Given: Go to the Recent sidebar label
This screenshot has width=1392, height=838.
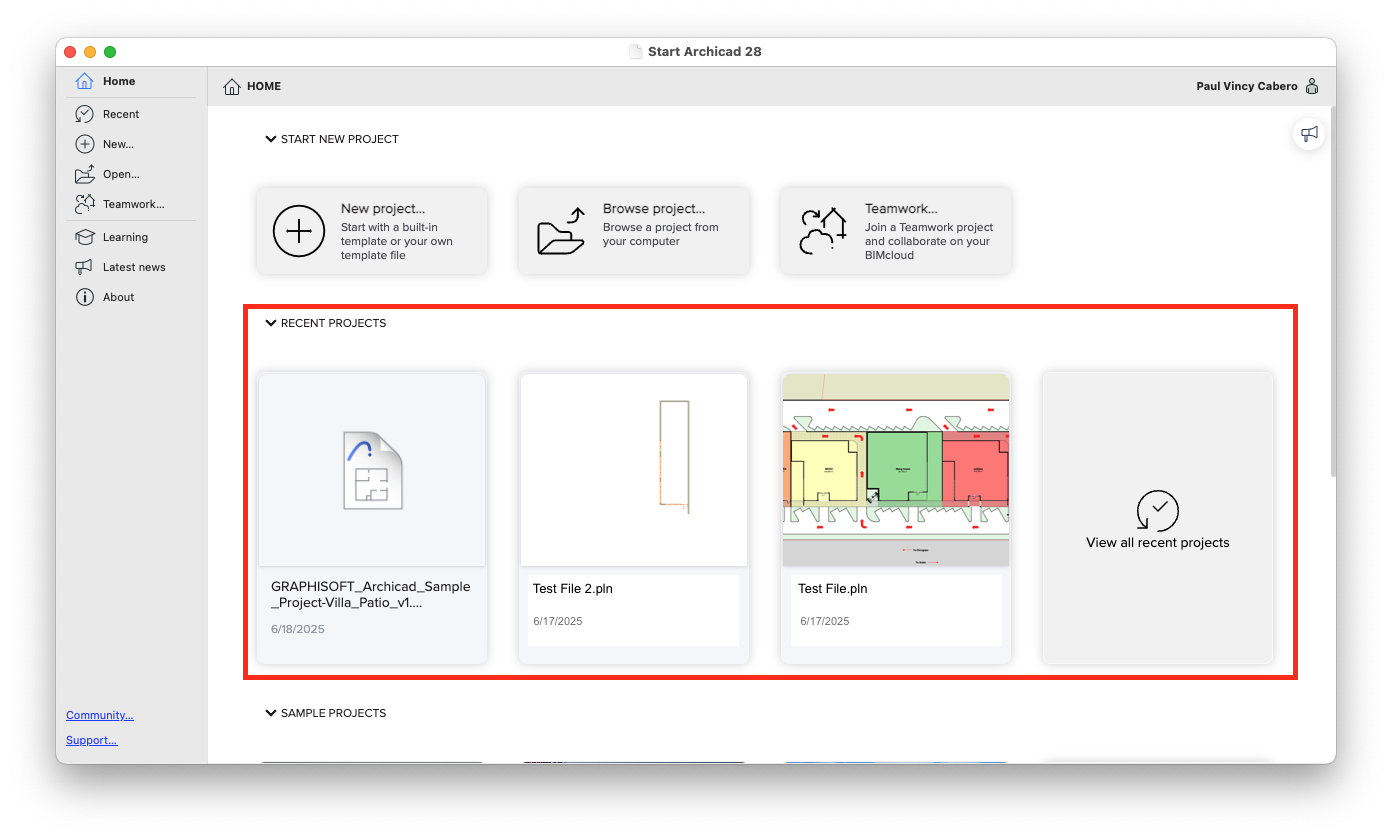Looking at the screenshot, I should (x=121, y=114).
